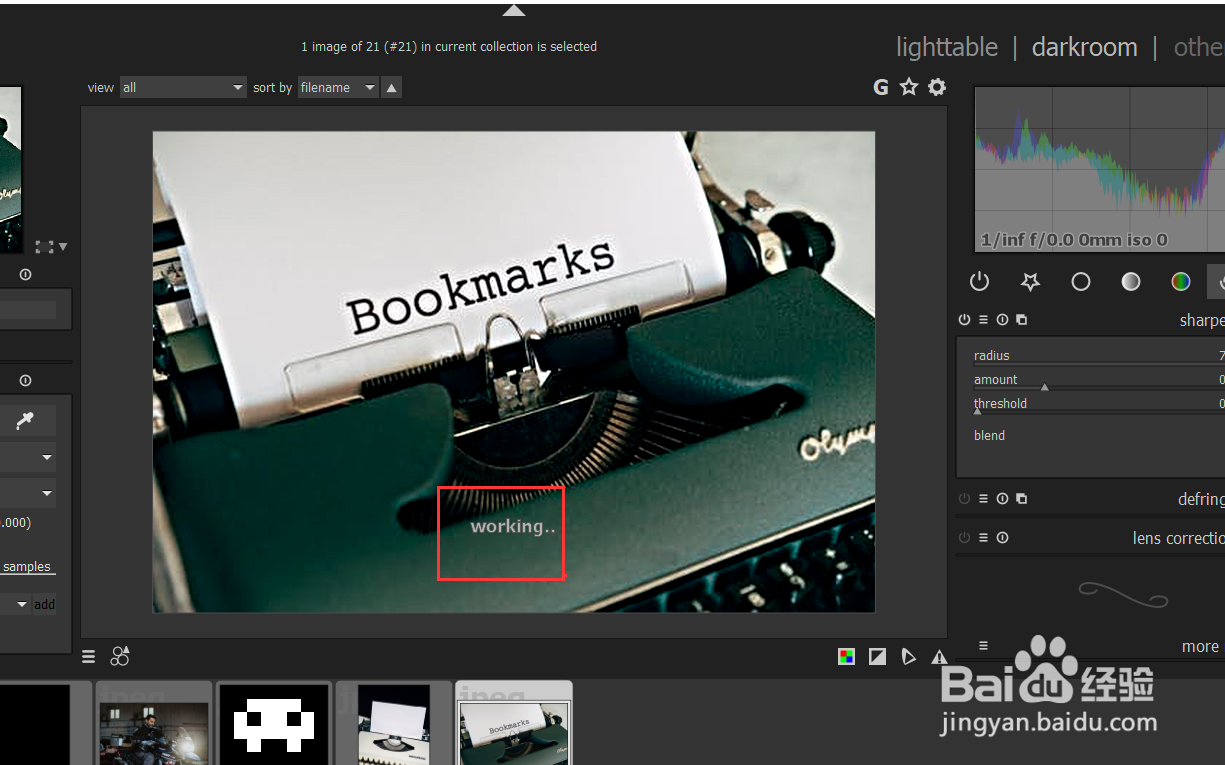Enable the lens correction module
Screen dimensions: 1225x765
(x=964, y=538)
